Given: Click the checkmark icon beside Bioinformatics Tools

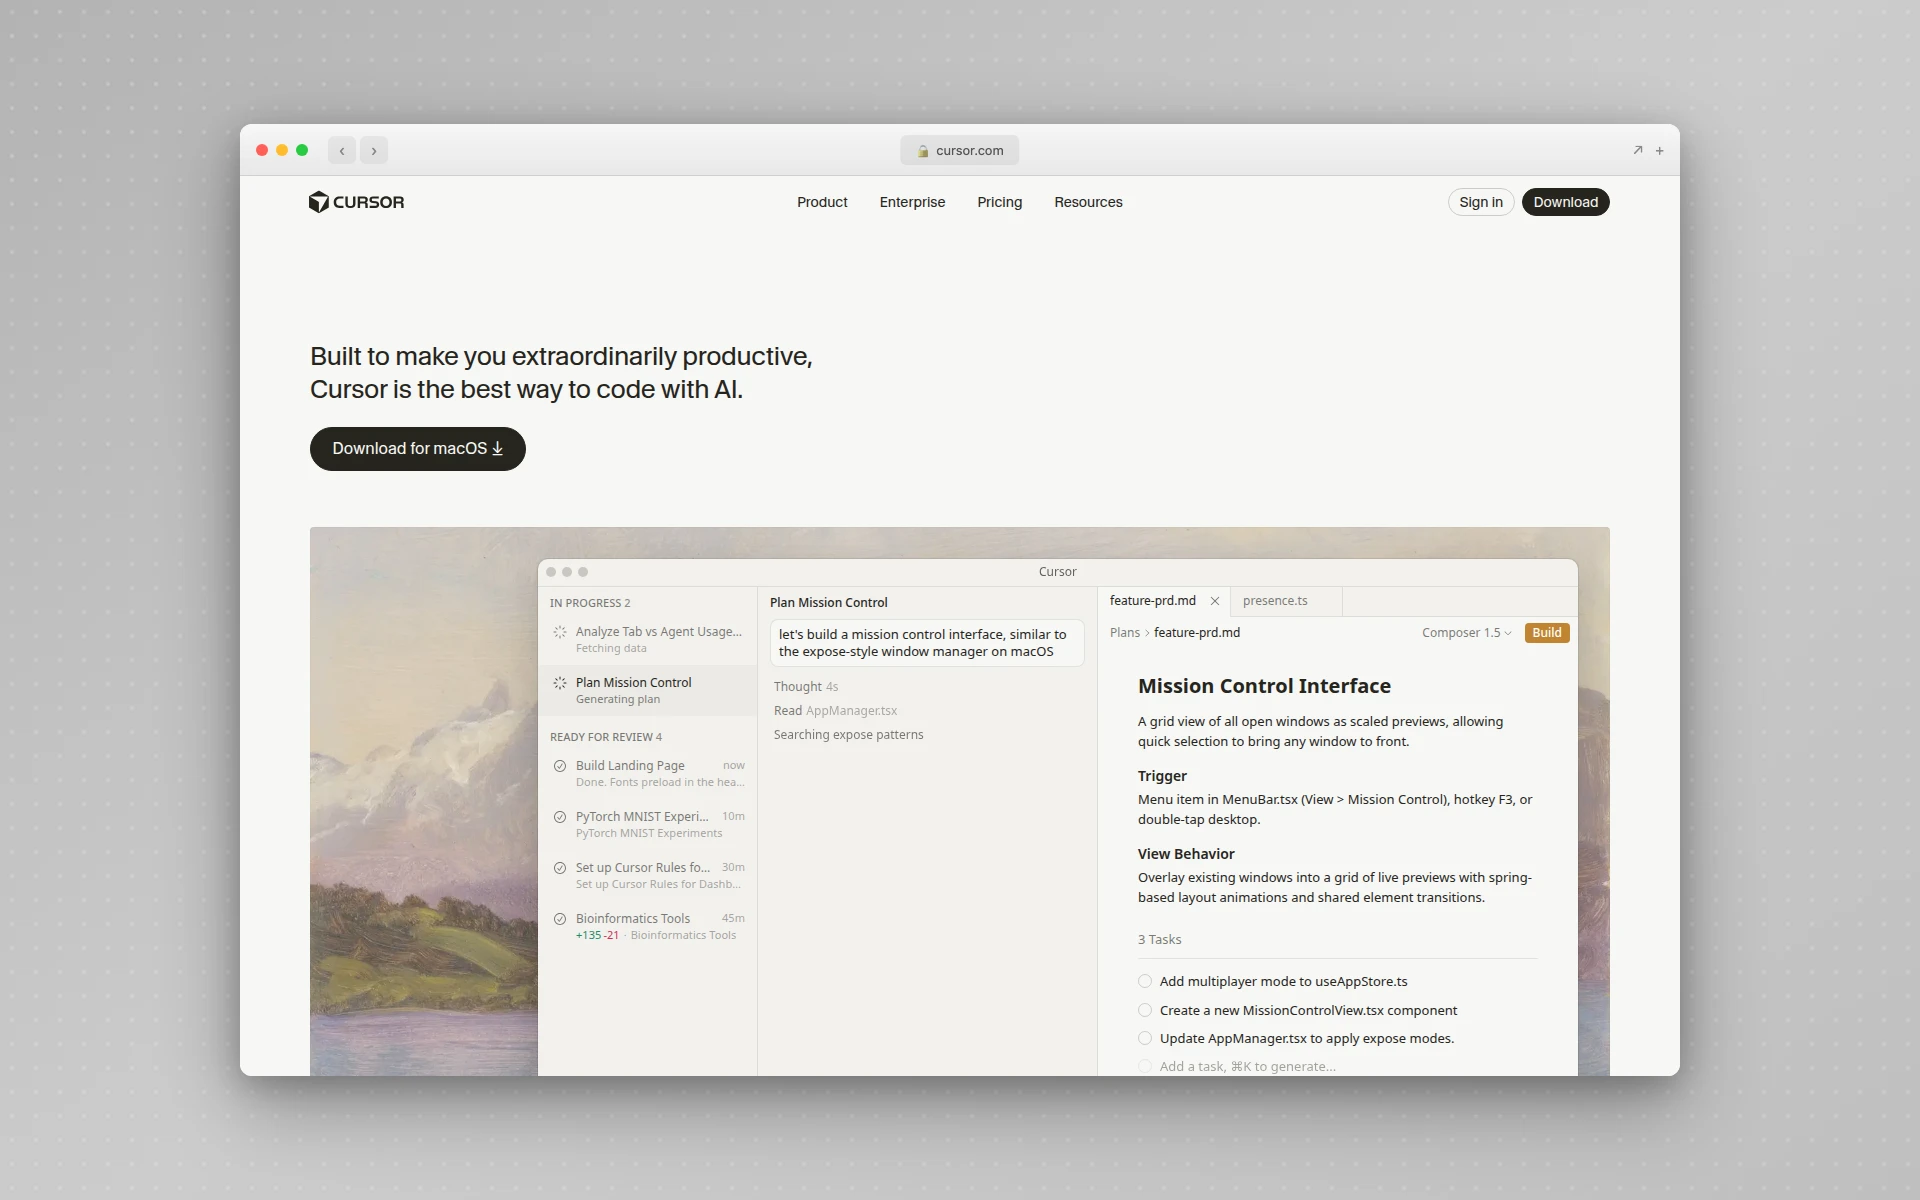Looking at the screenshot, I should pyautogui.click(x=559, y=918).
